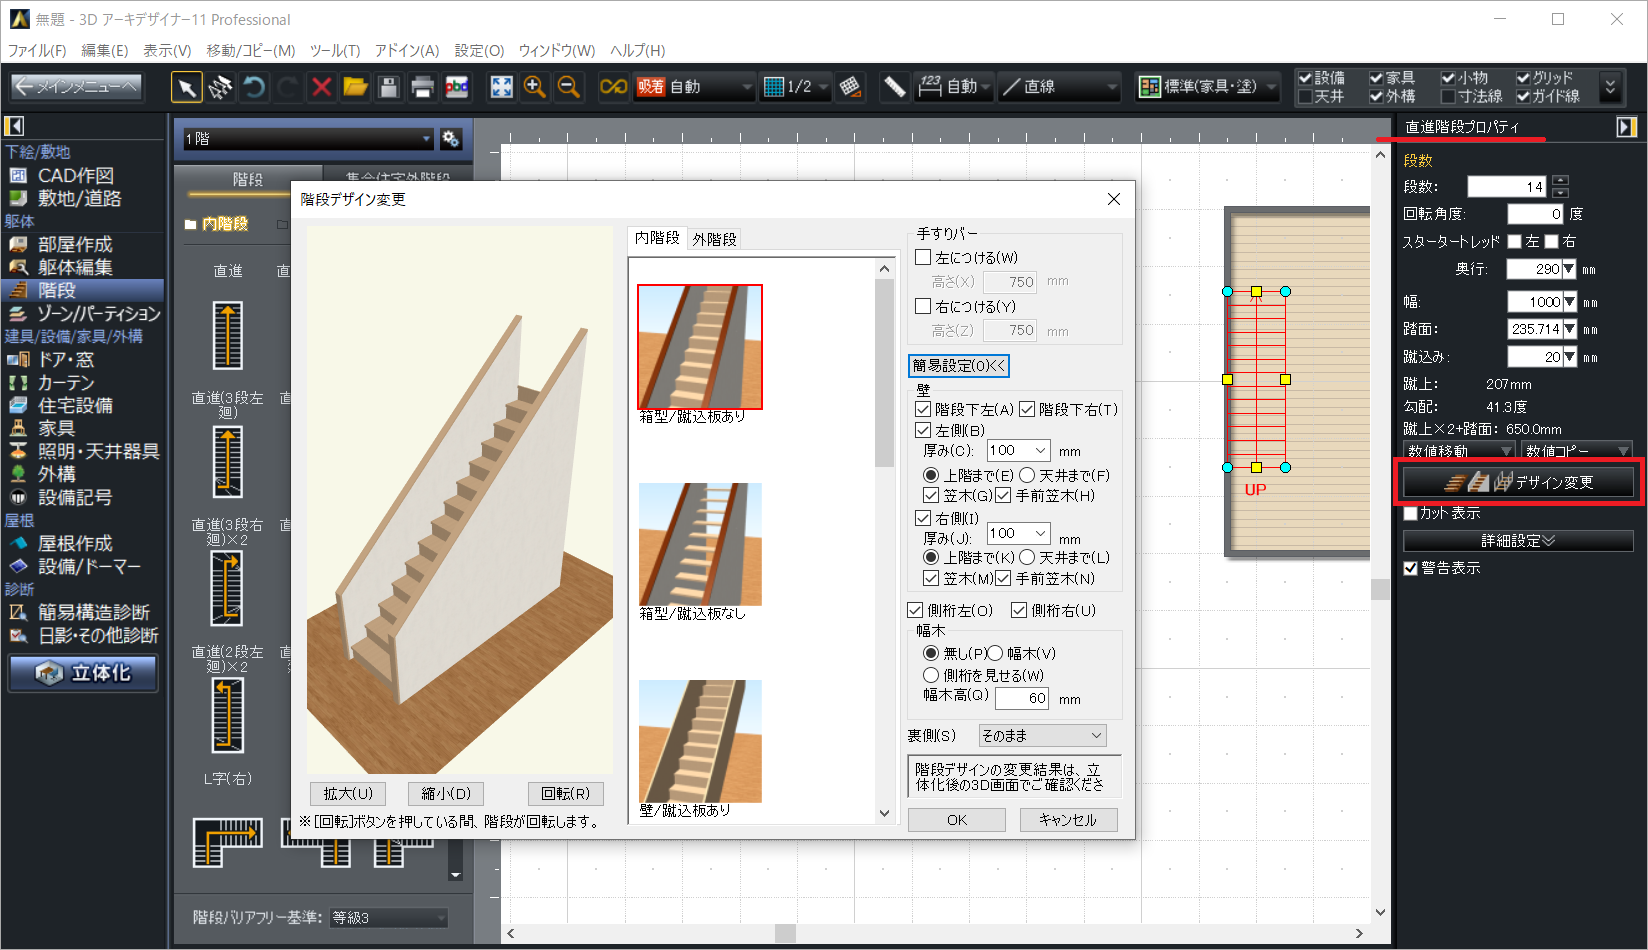Click the 回転(R) button
Screen dimensions: 1648x950
(x=565, y=793)
